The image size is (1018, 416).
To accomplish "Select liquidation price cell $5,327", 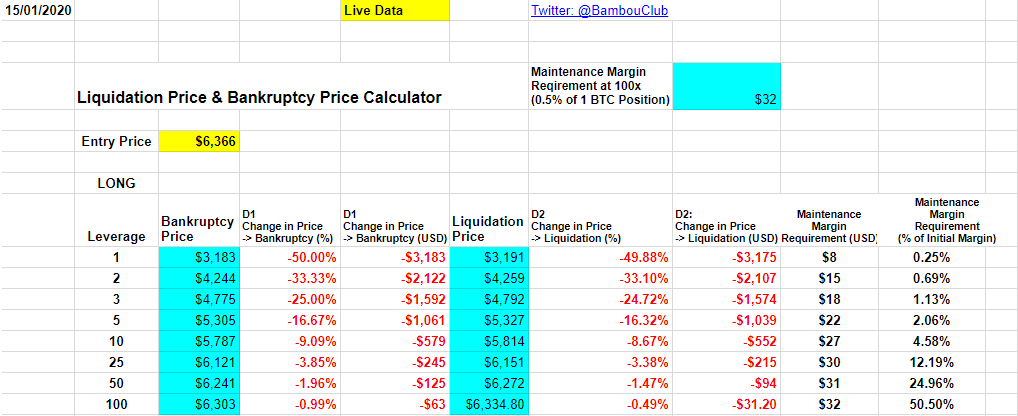I will 490,320.
